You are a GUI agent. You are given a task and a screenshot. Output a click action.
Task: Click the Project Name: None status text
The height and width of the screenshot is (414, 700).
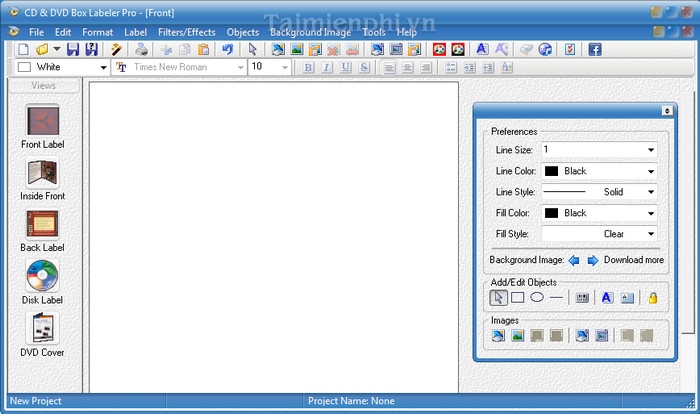351,401
